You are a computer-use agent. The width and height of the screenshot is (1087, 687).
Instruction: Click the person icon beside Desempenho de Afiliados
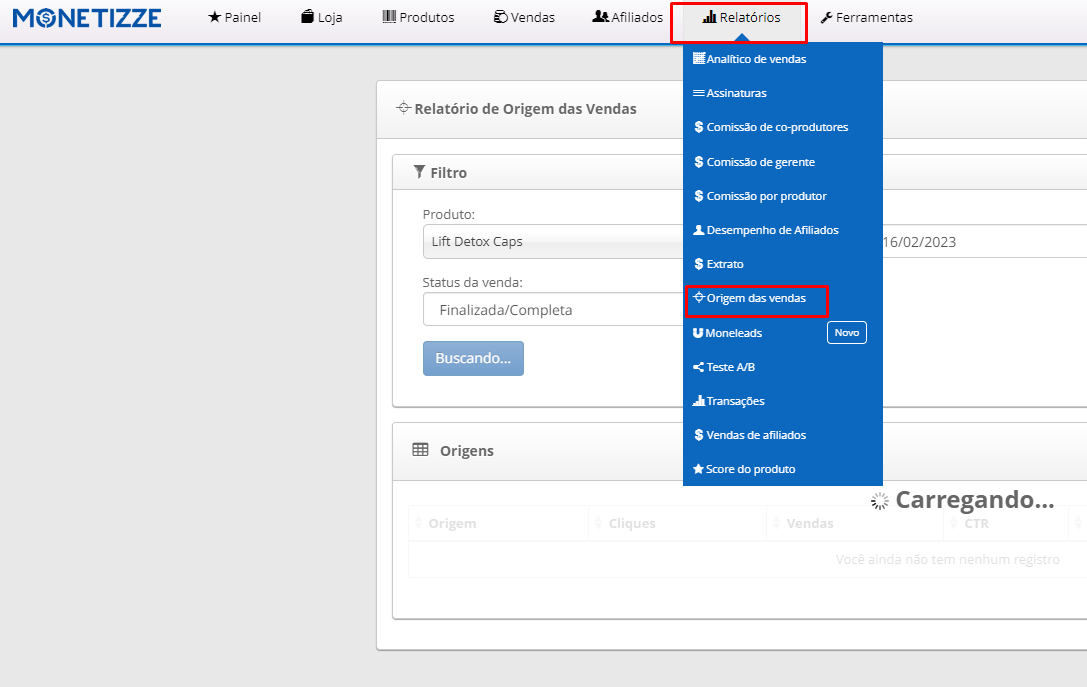click(x=699, y=230)
